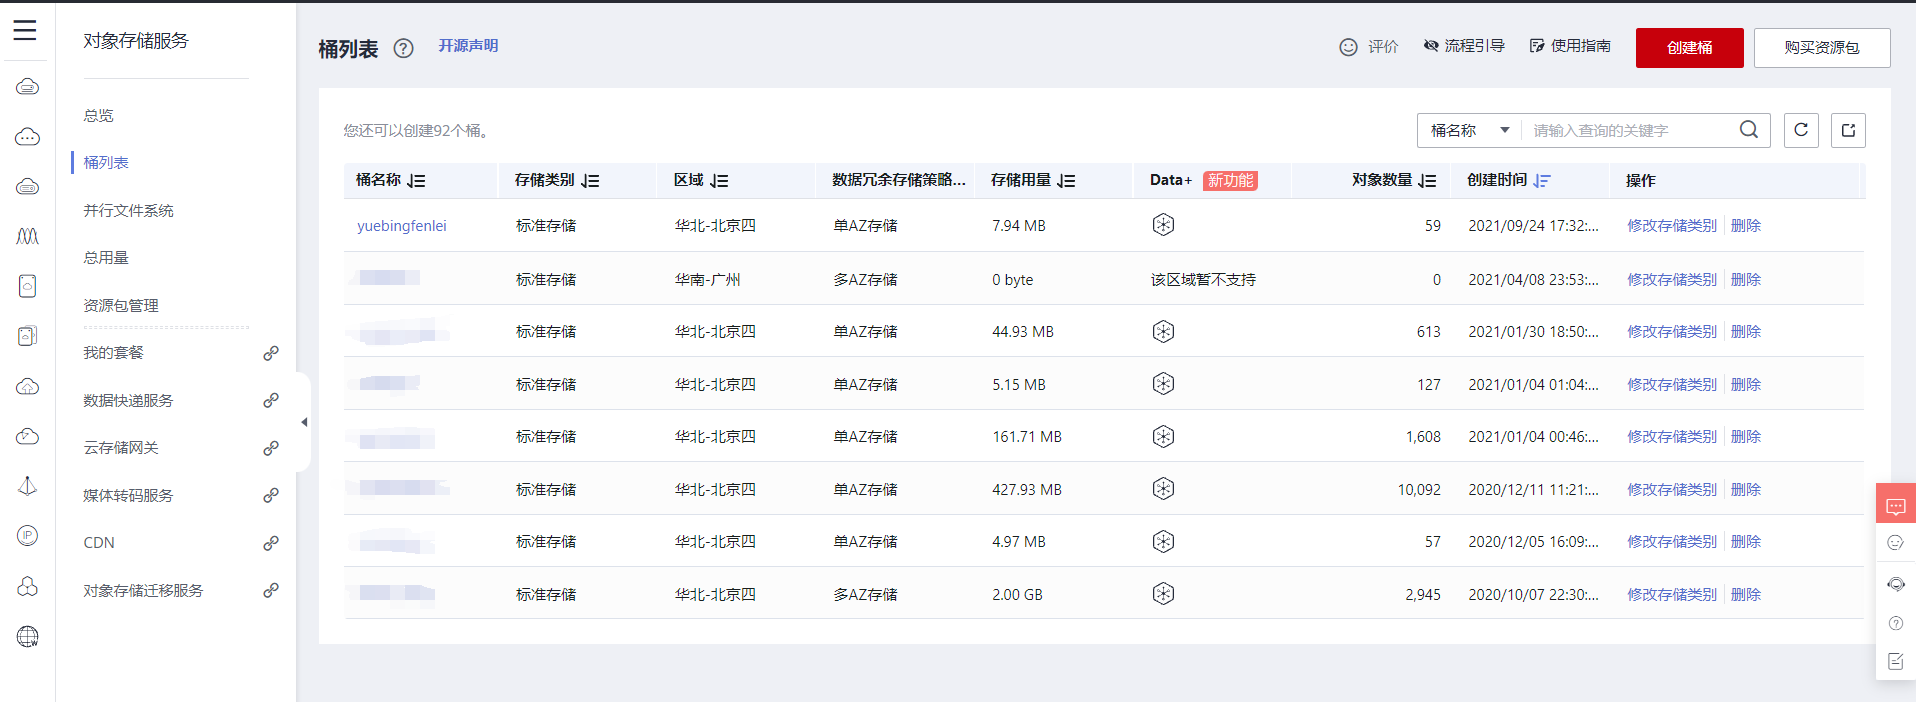Click the globe icon in left rail
This screenshot has height=702, width=1916.
pos(28,636)
